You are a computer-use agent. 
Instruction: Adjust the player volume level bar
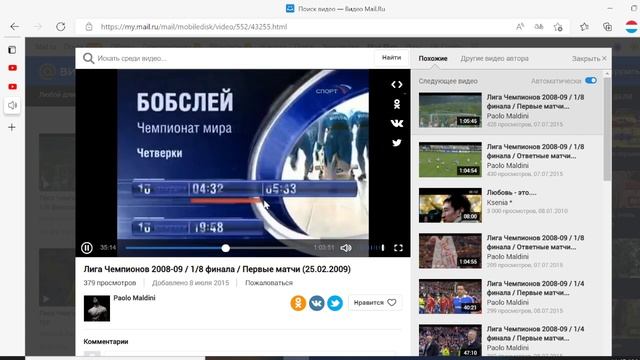(371, 248)
